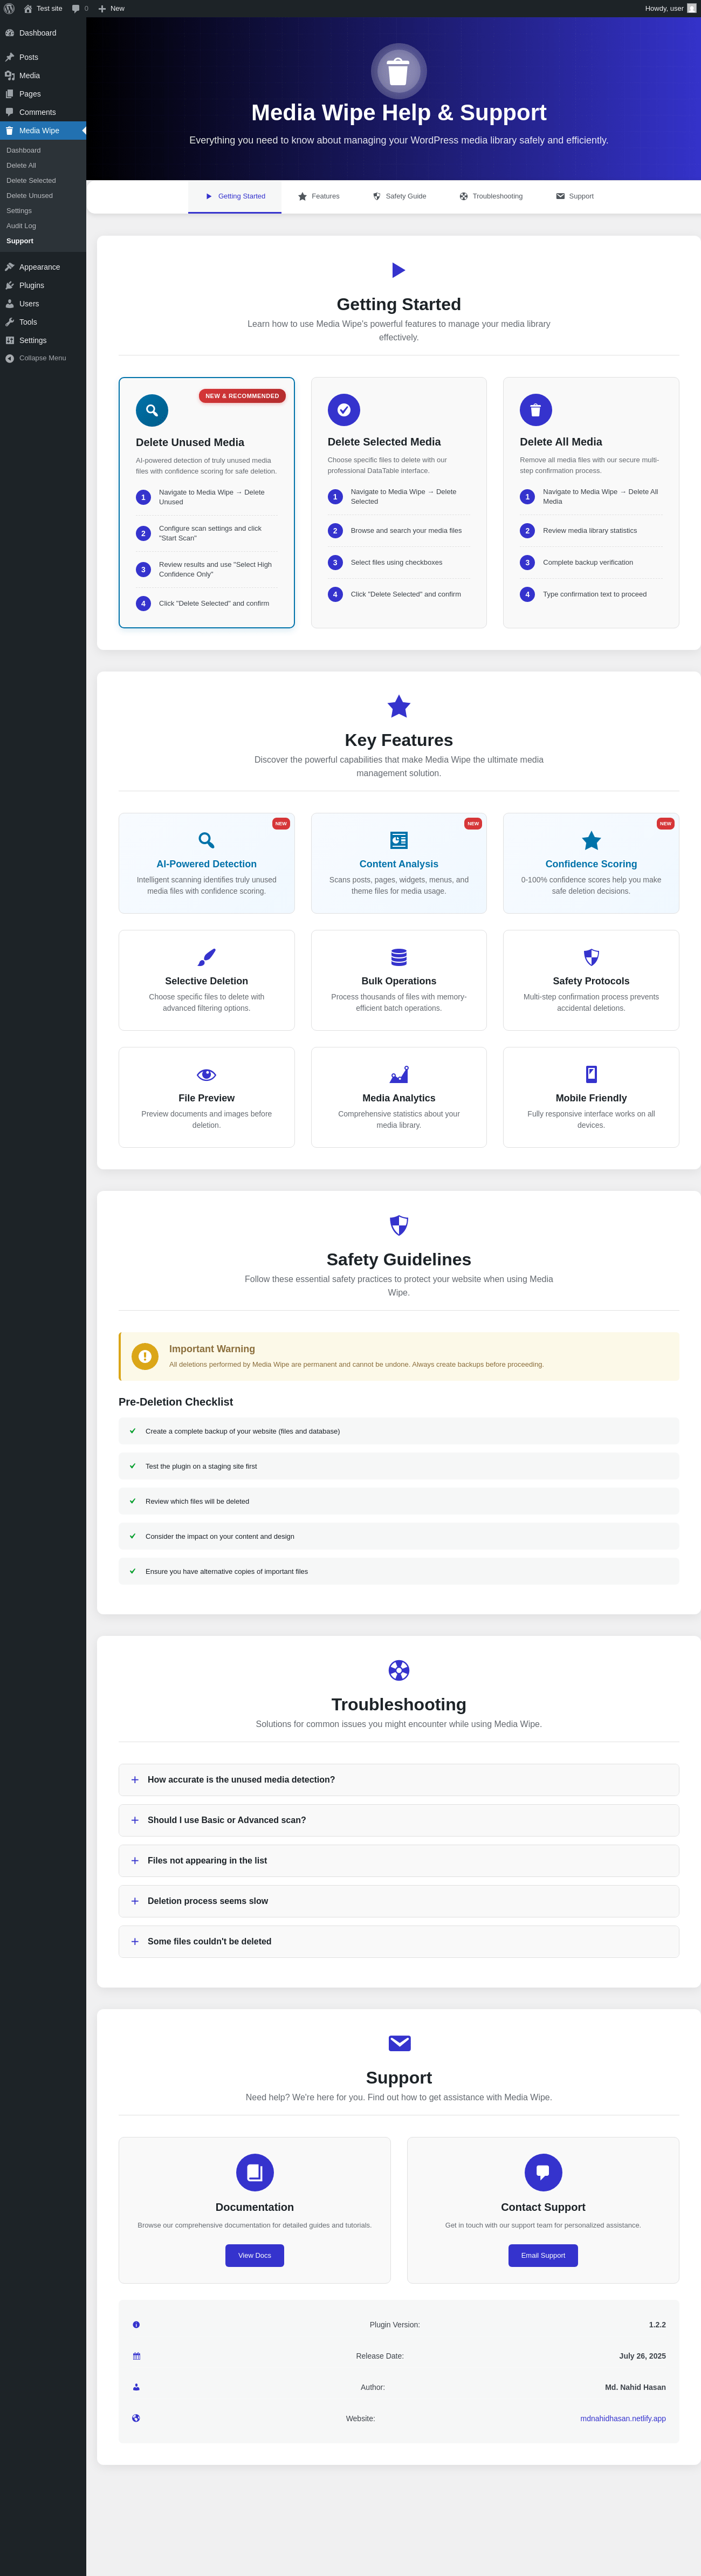Click the Content Analysis icon

pyautogui.click(x=399, y=840)
